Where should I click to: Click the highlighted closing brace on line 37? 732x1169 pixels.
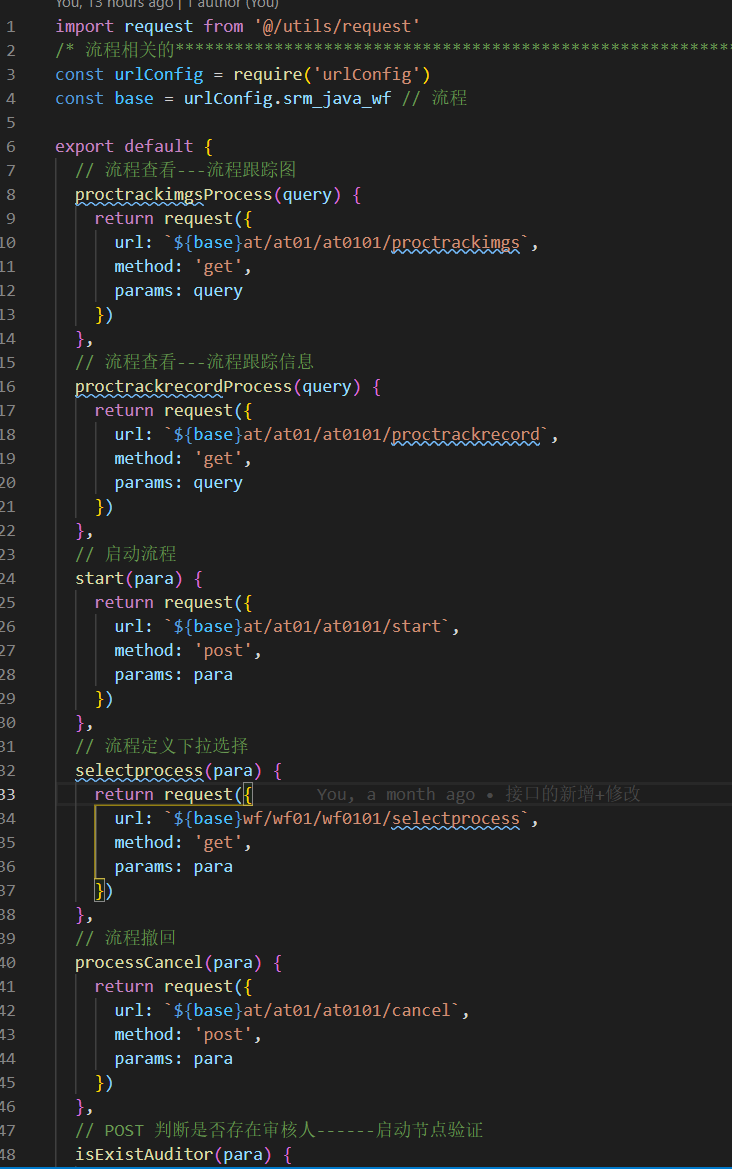pyautogui.click(x=99, y=890)
